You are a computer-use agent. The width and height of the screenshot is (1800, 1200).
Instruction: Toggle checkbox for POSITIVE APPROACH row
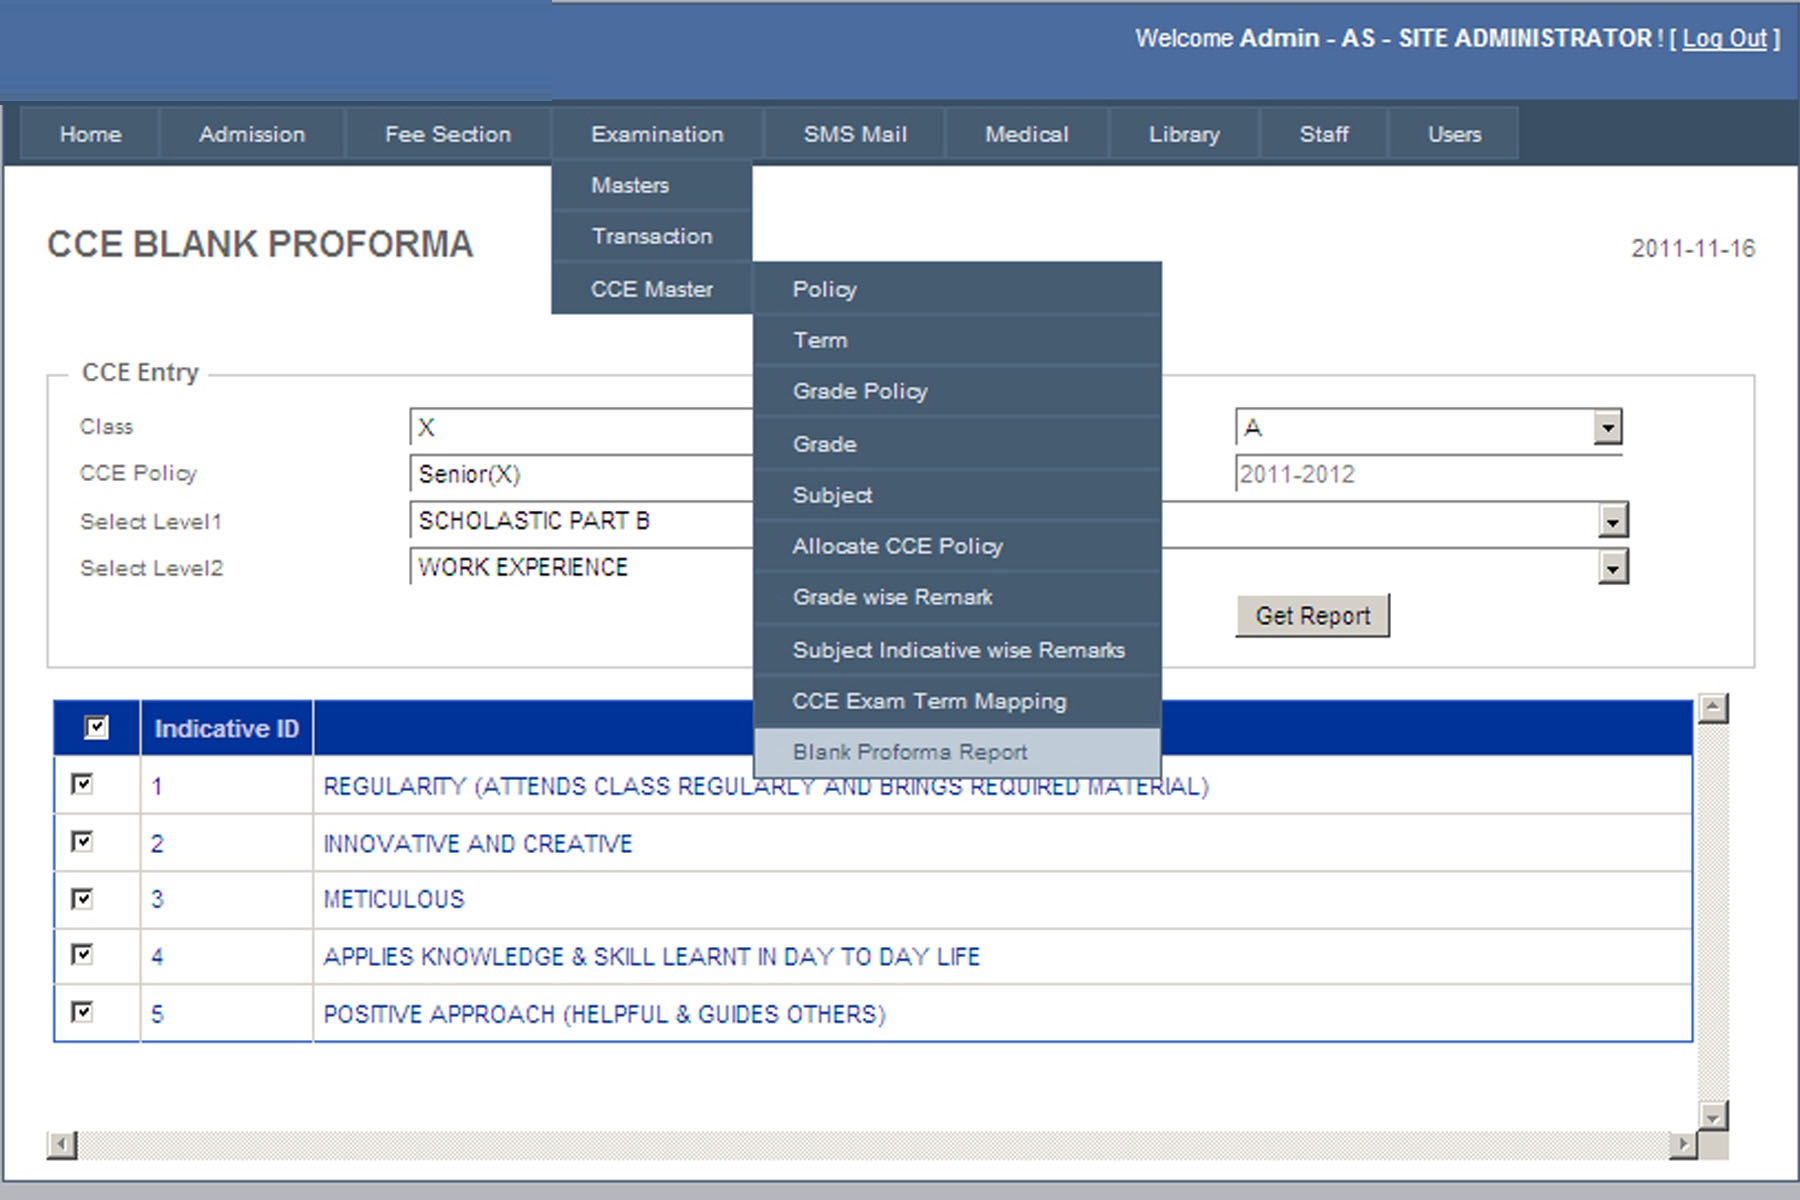[x=83, y=1013]
